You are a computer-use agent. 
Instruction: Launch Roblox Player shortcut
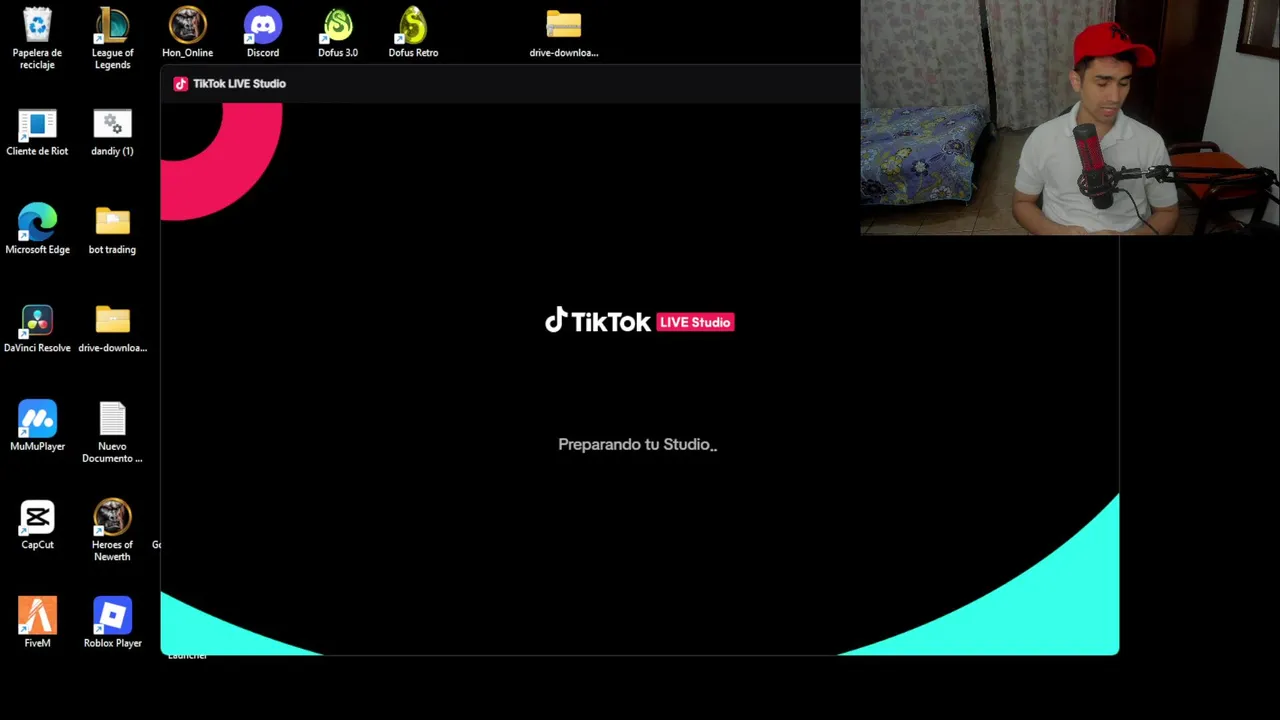coord(112,623)
